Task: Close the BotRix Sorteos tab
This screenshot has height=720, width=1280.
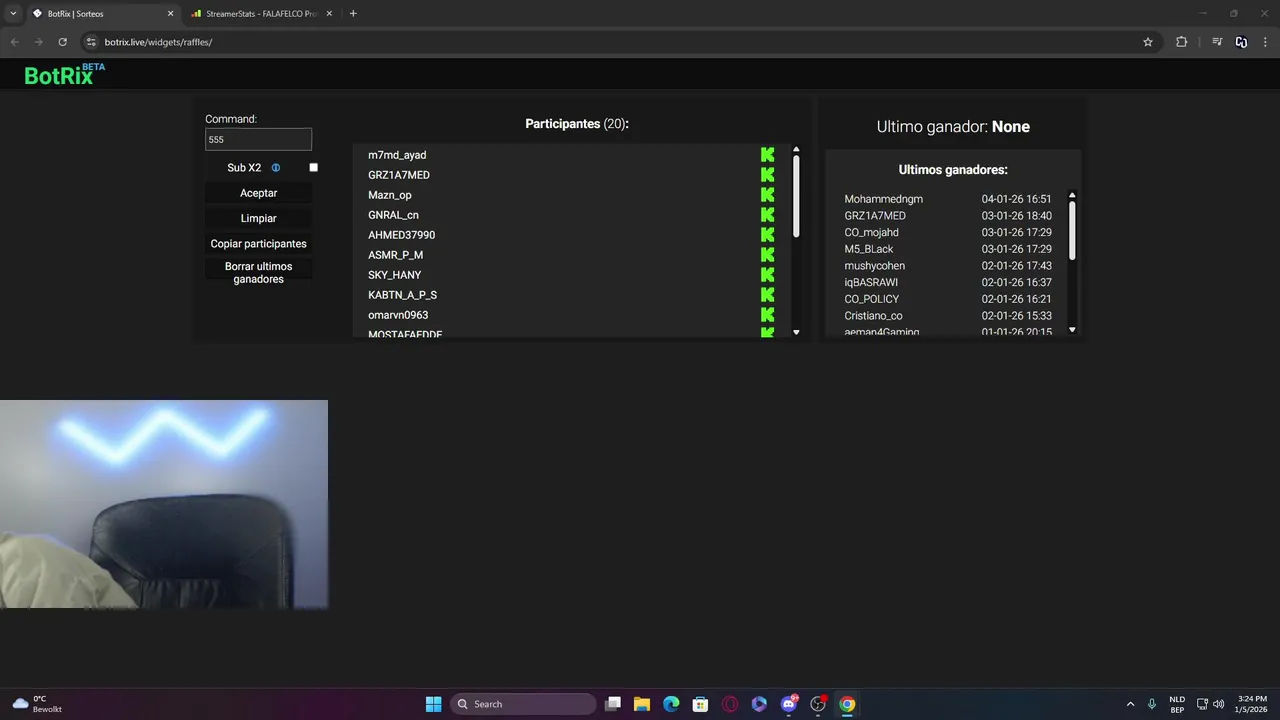Action: [170, 14]
